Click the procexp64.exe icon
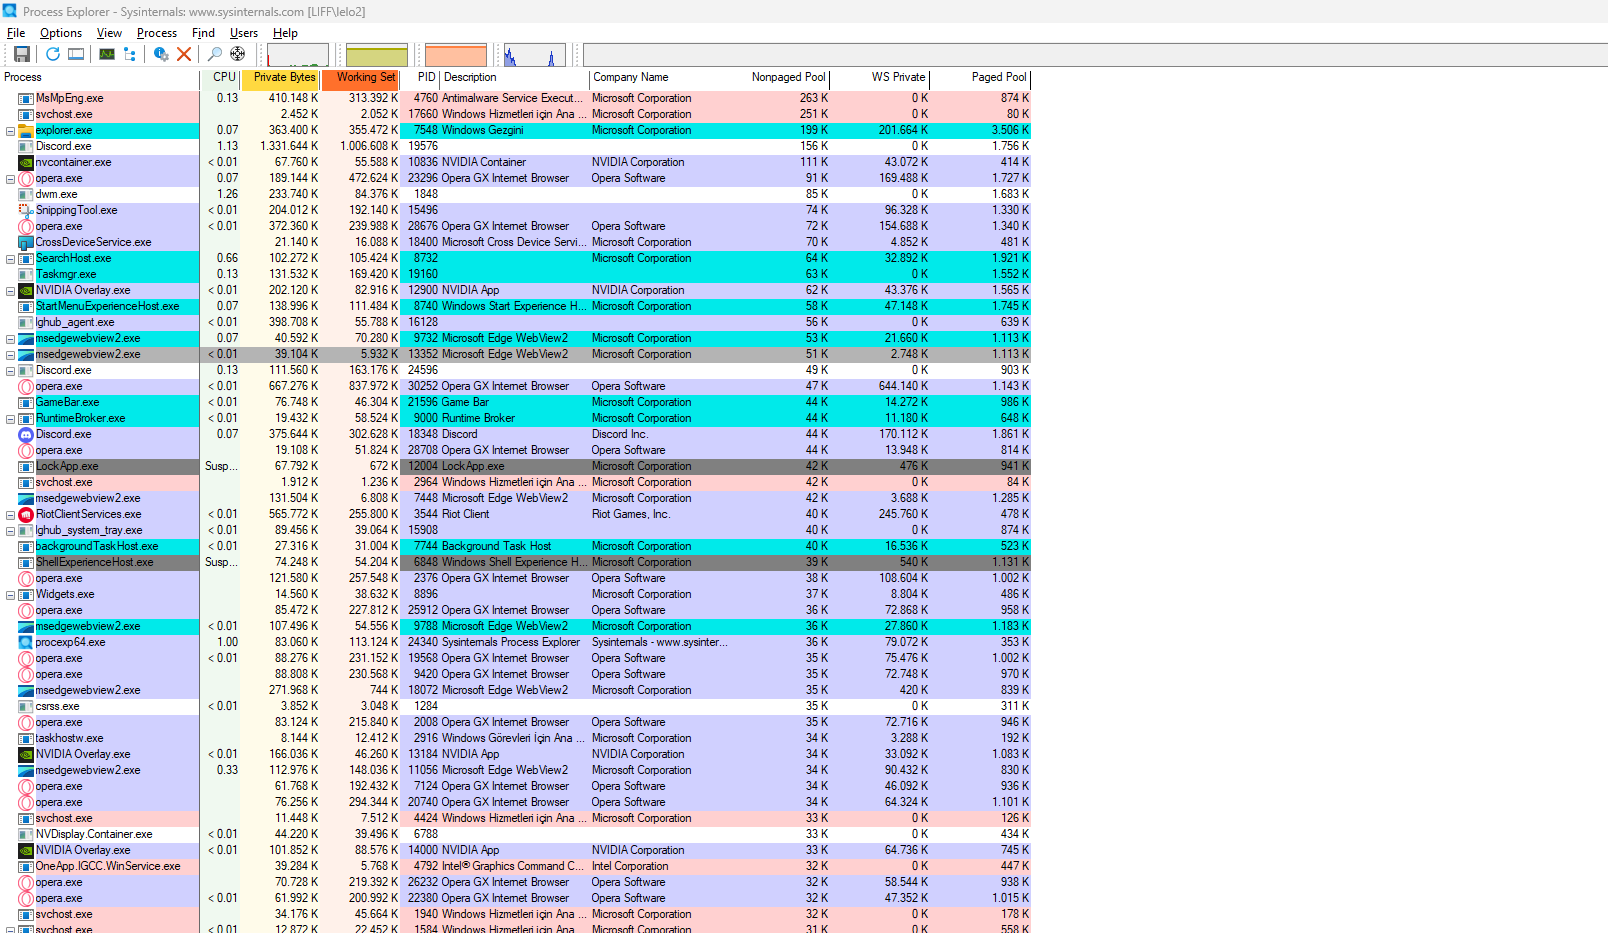 tap(26, 642)
